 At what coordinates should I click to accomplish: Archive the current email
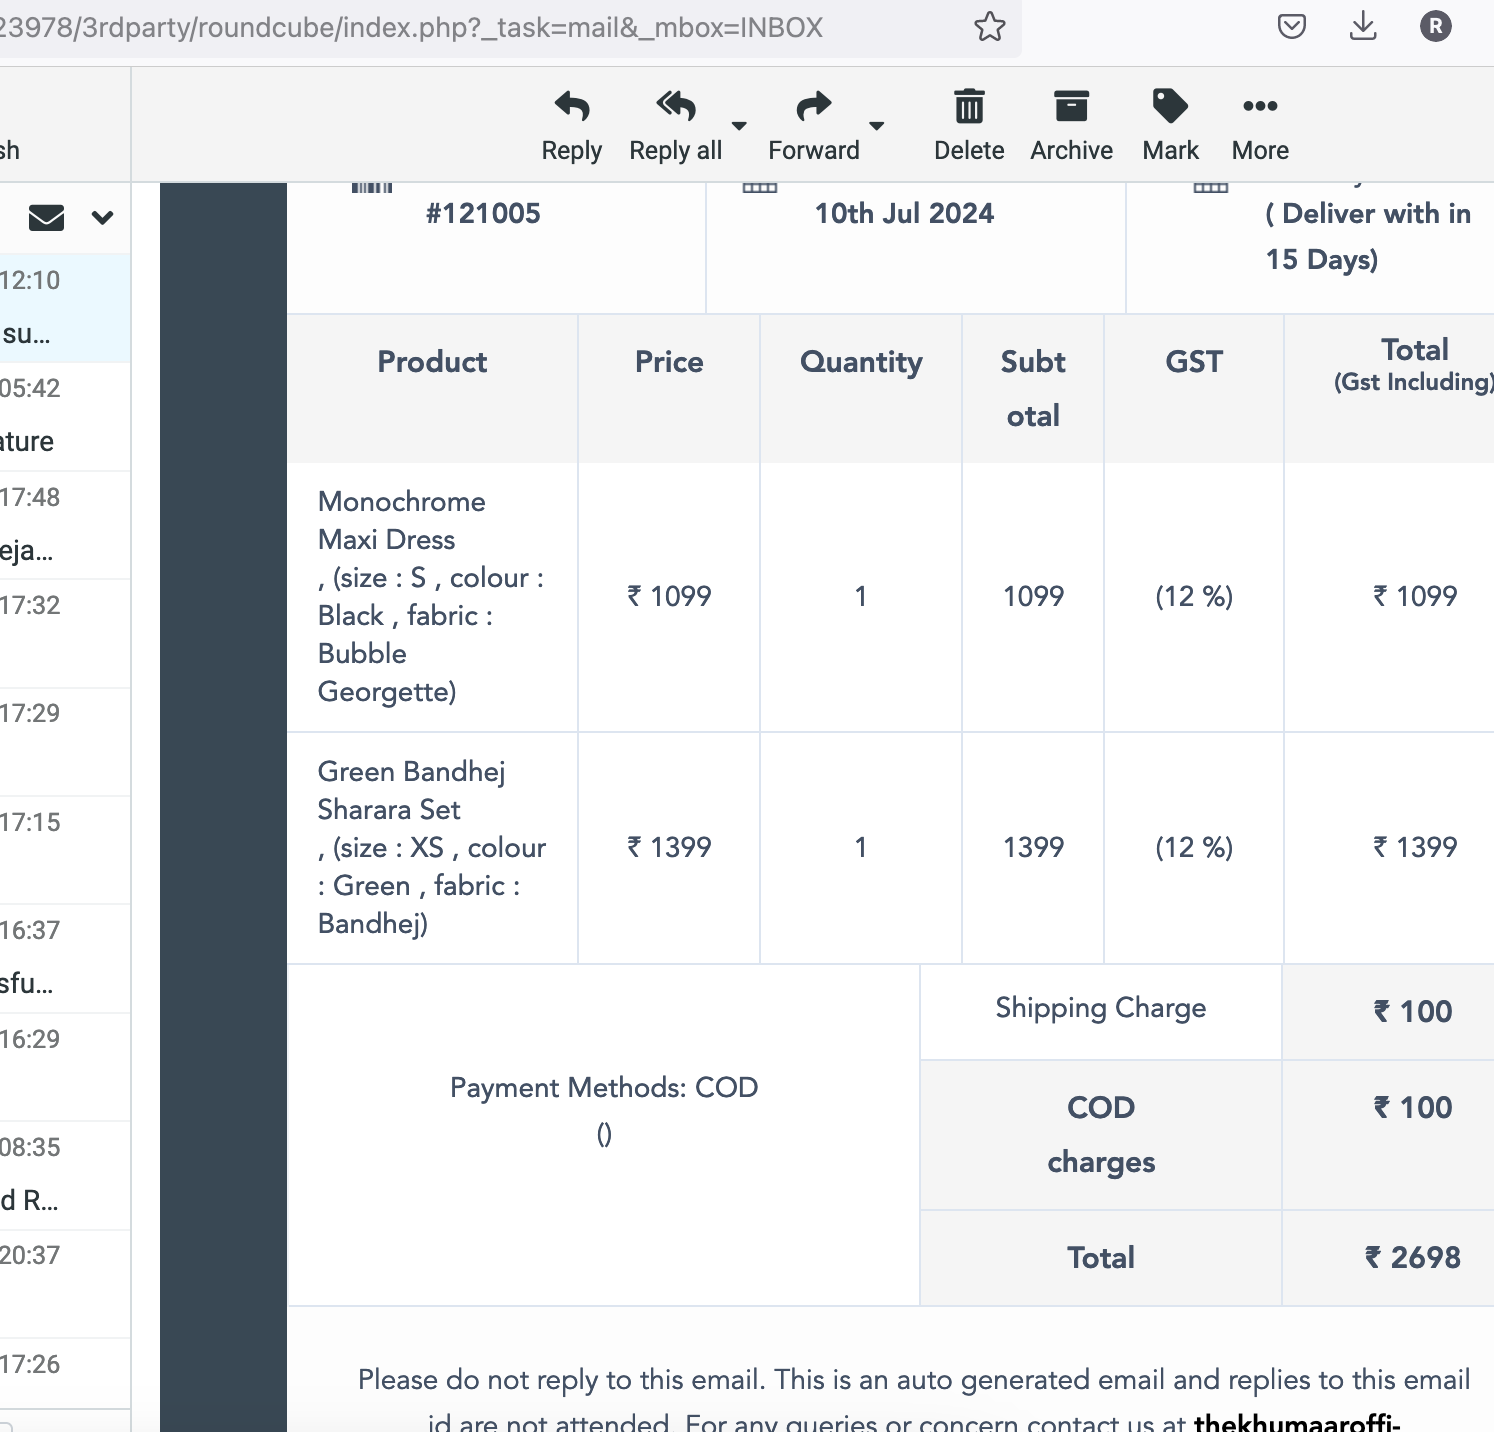pos(1071,107)
